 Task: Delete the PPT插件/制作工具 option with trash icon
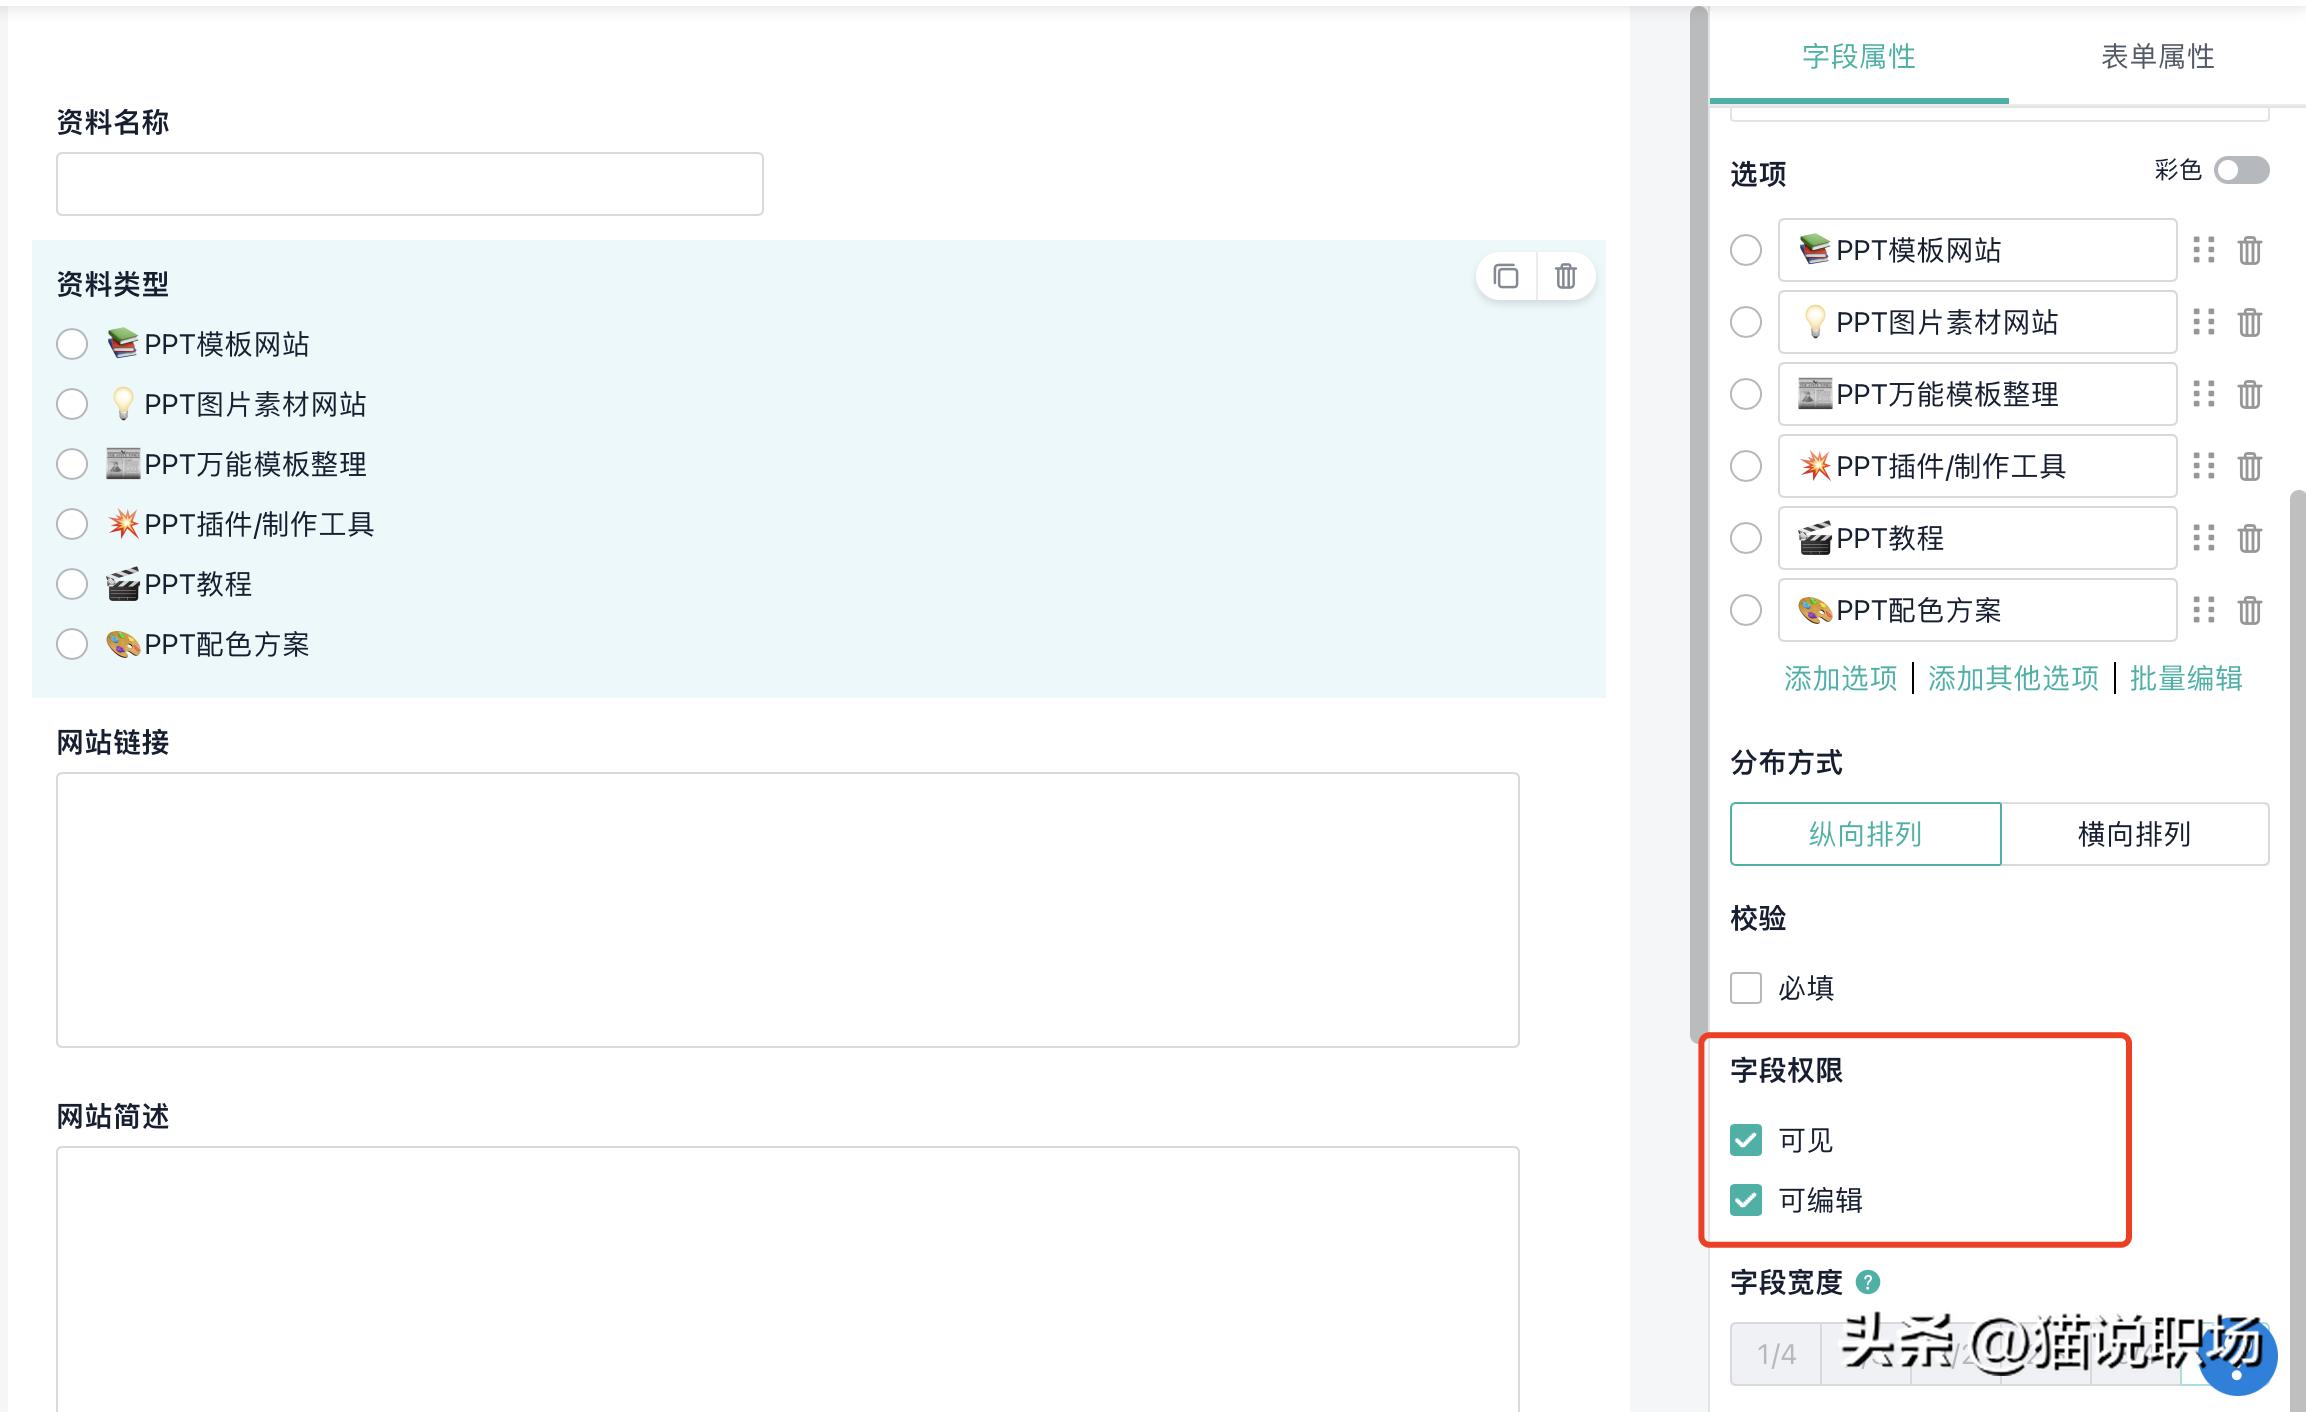tap(2249, 466)
